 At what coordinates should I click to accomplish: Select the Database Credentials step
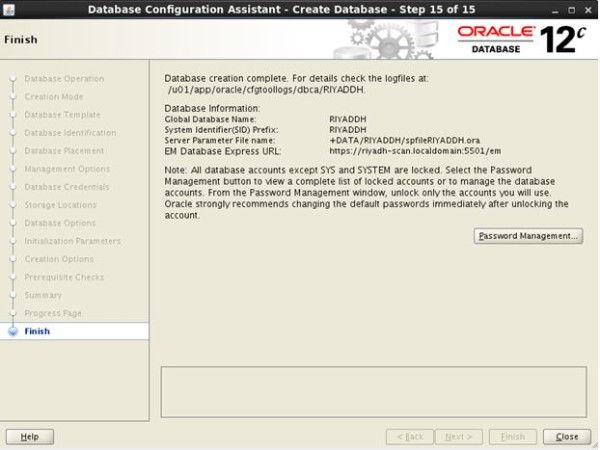tap(67, 187)
